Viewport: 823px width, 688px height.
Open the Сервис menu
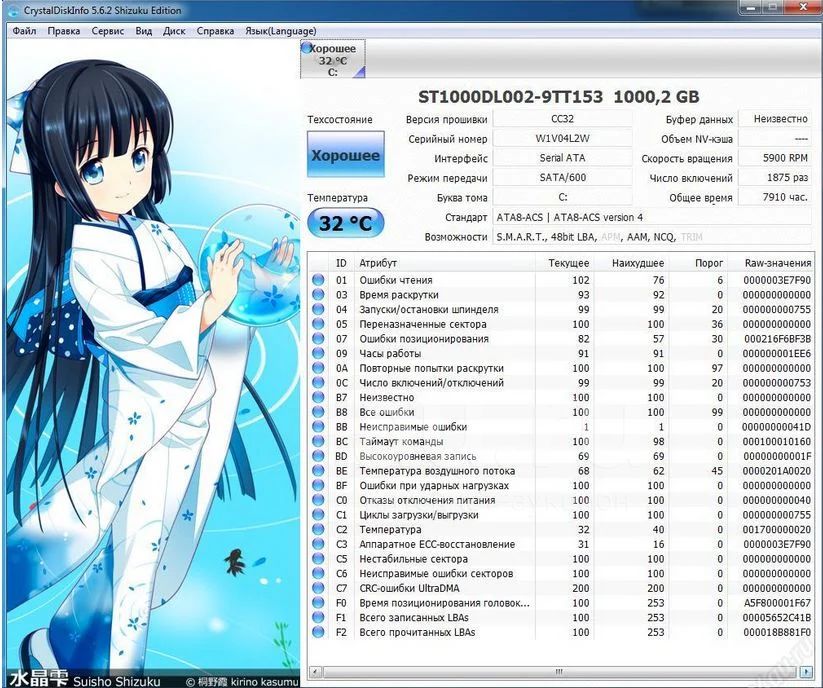coord(108,31)
